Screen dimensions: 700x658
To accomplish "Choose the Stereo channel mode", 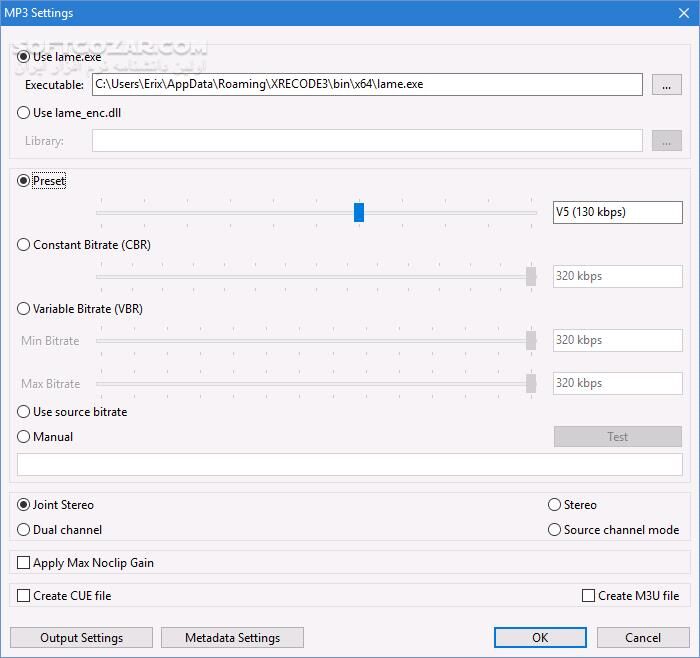I will [554, 505].
